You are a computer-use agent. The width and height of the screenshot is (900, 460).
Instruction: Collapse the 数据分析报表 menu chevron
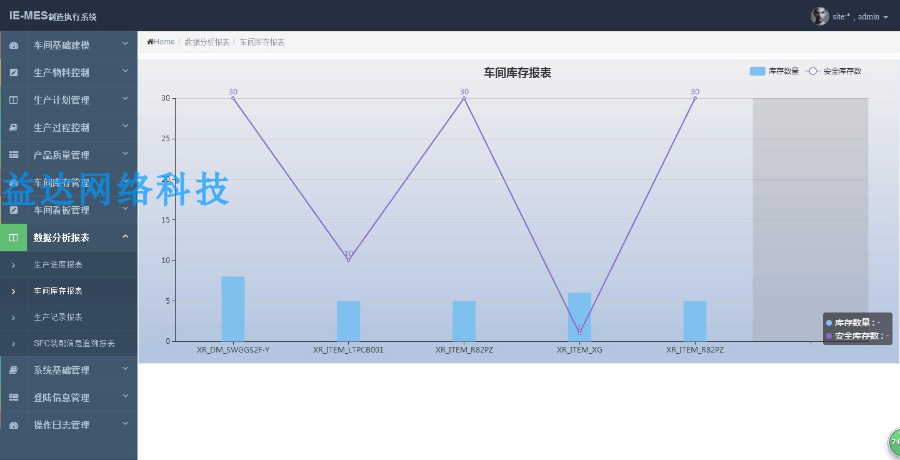tap(125, 237)
